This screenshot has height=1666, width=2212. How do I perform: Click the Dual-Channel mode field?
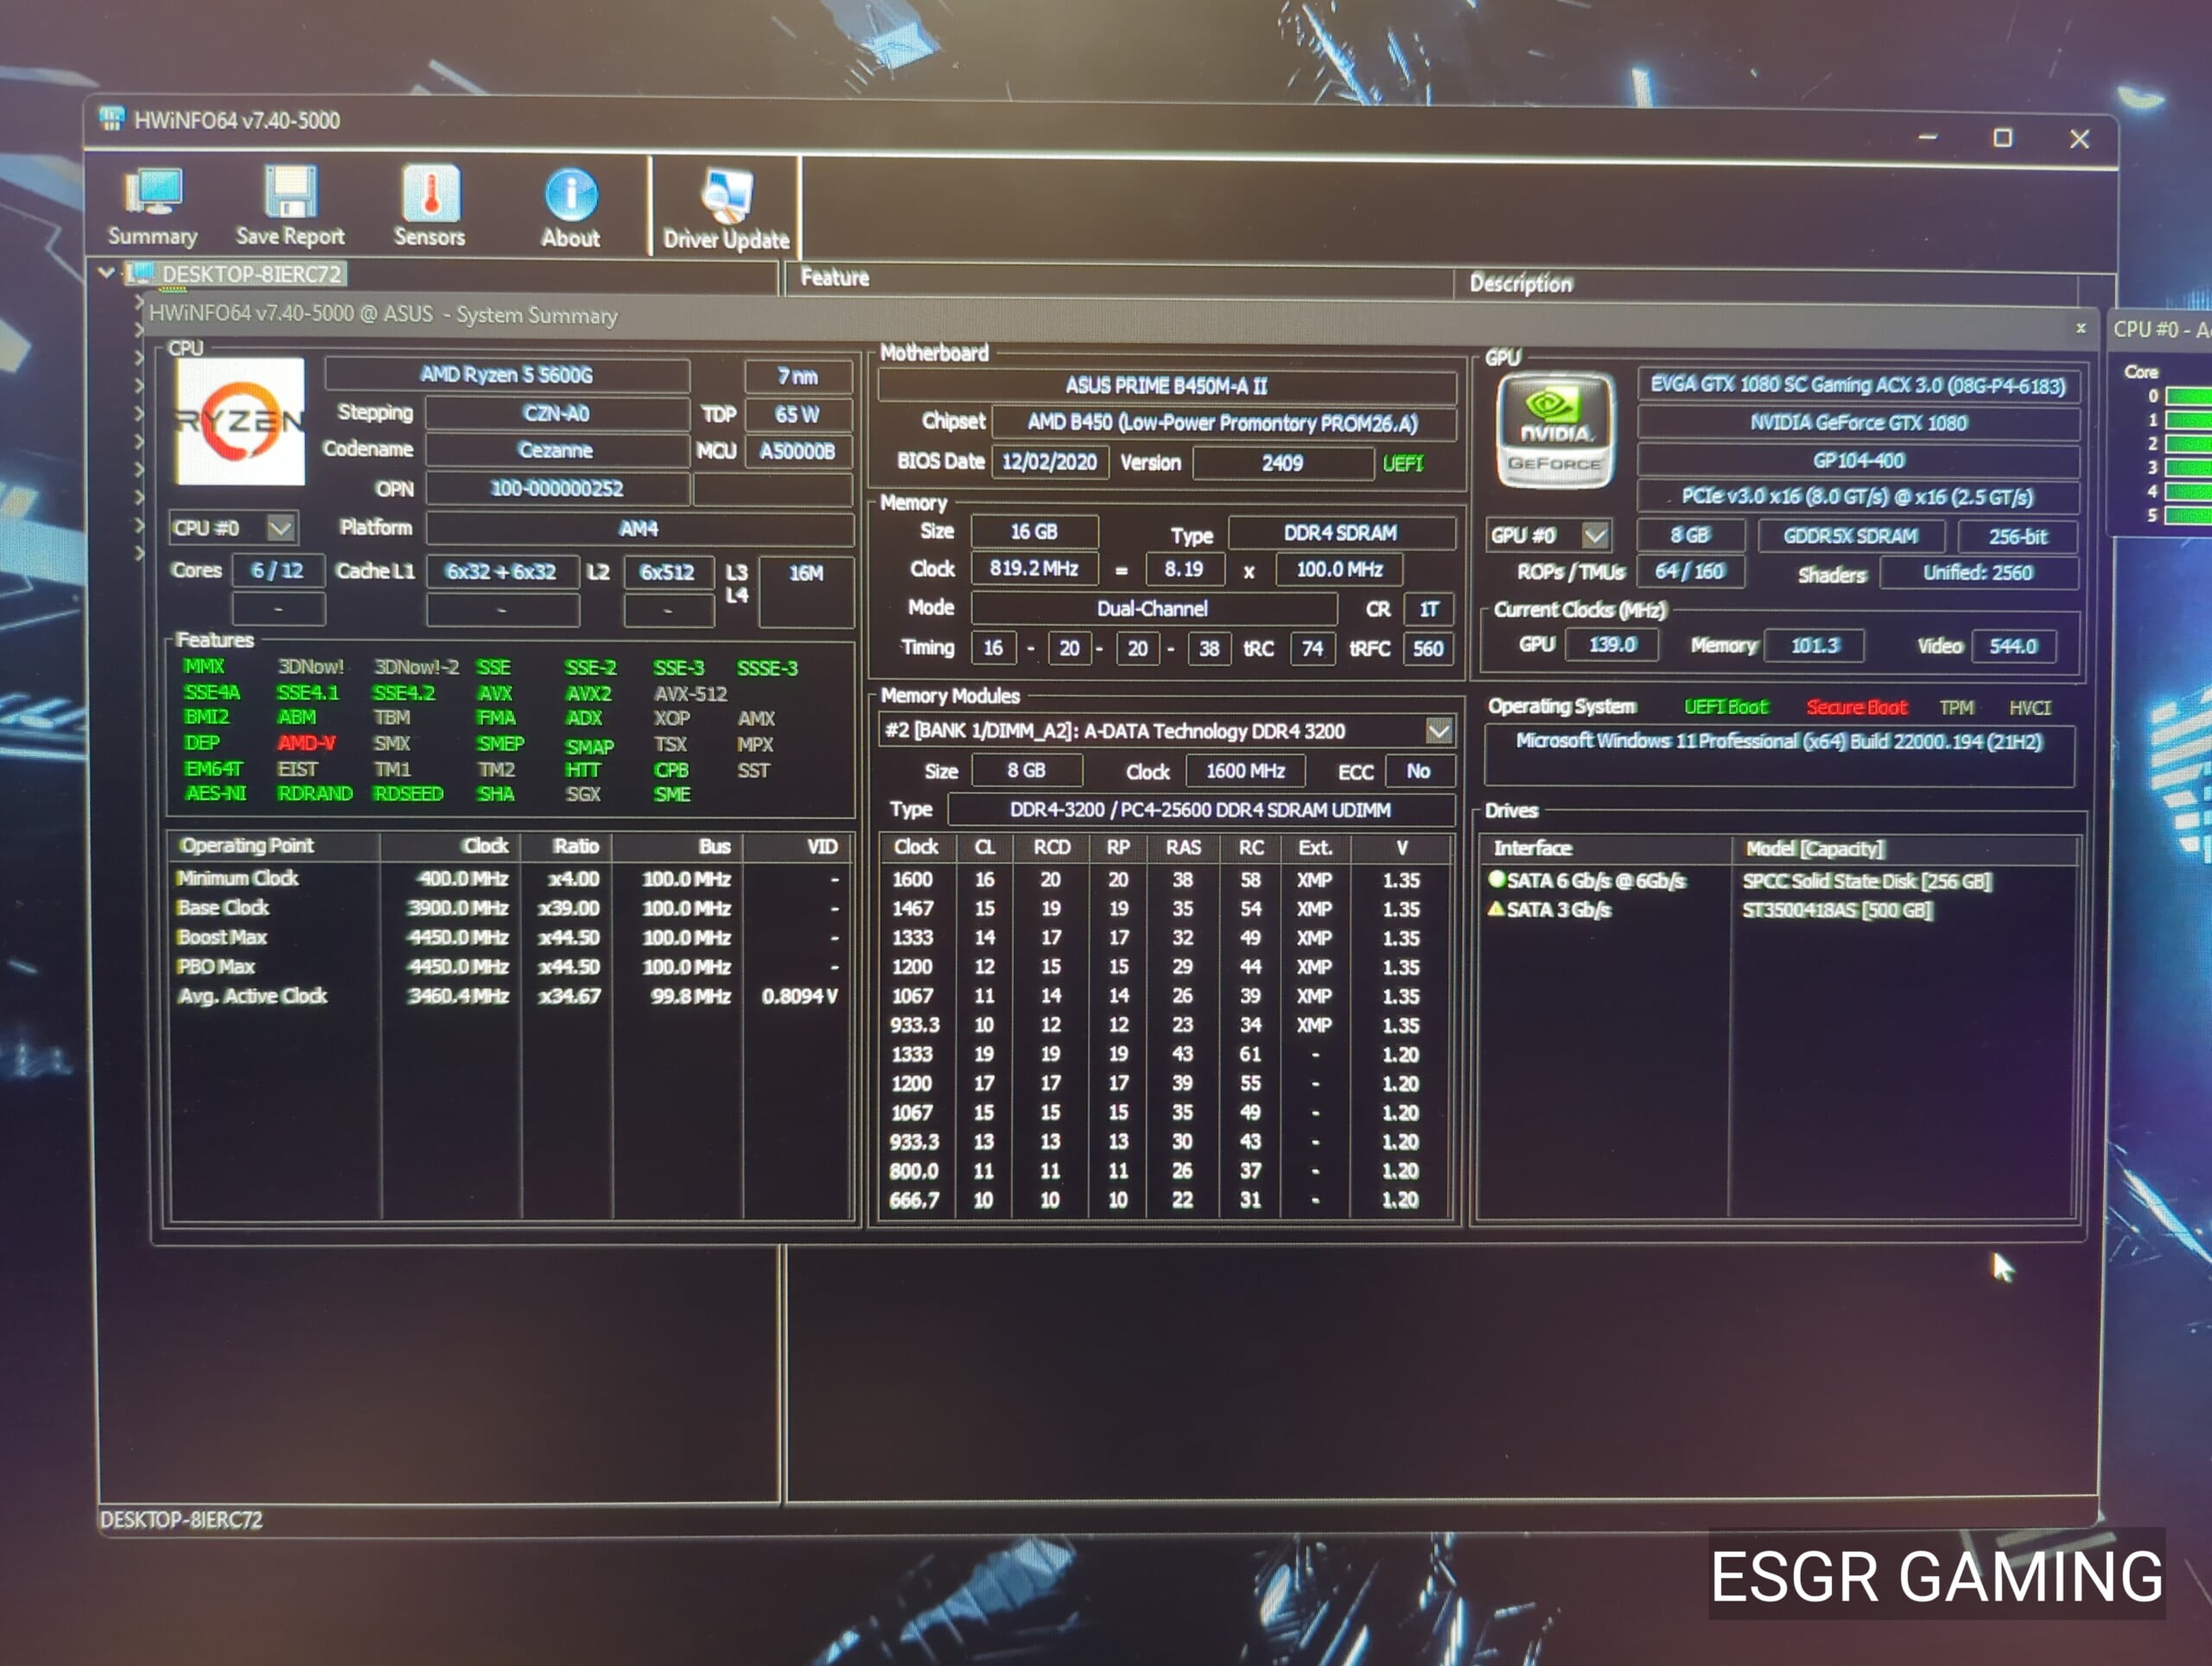pos(1153,608)
